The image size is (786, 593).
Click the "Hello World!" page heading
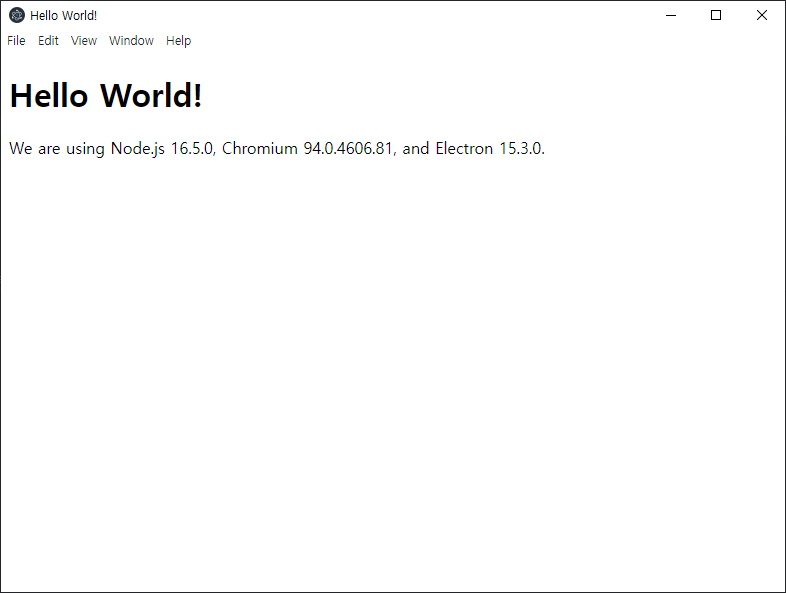[106, 95]
